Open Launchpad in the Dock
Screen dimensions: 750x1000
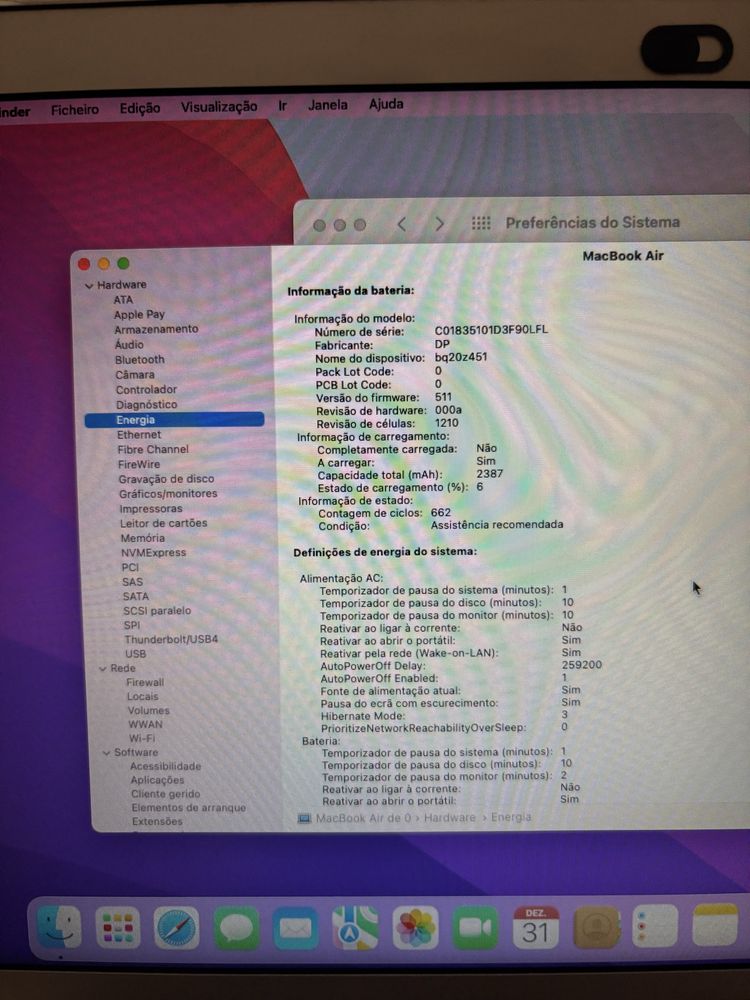click(x=118, y=927)
